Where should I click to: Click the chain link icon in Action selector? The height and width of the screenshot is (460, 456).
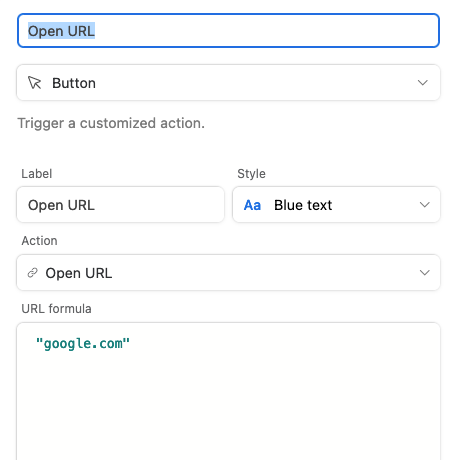(33, 273)
